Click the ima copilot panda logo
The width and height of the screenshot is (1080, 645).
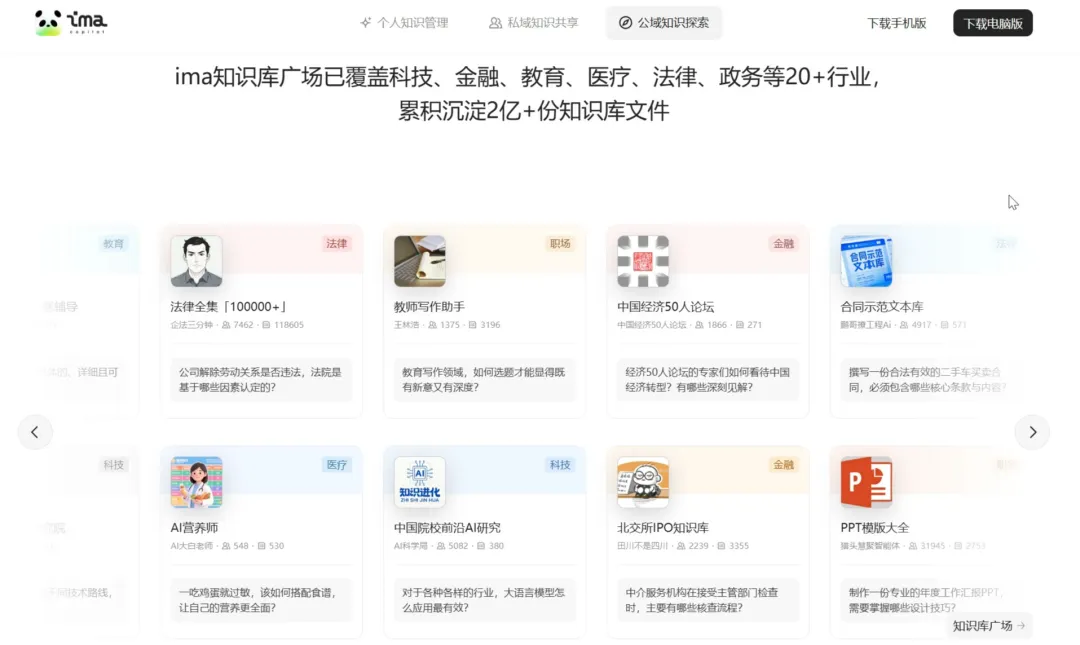(x=71, y=23)
